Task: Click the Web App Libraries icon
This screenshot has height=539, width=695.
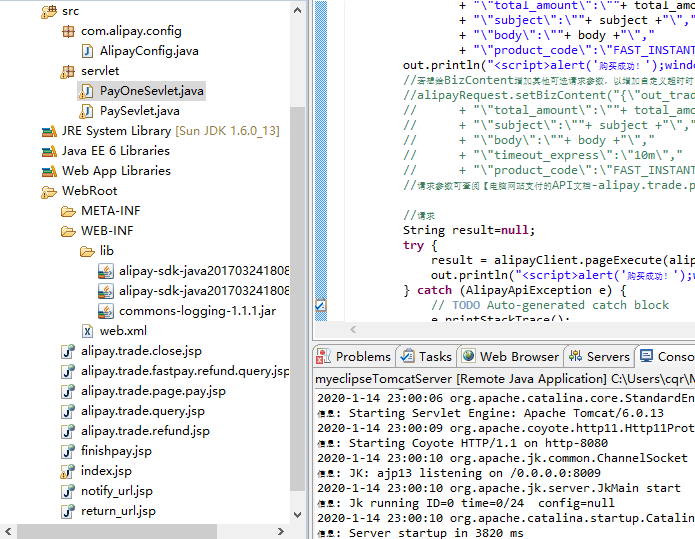Action: pos(49,172)
